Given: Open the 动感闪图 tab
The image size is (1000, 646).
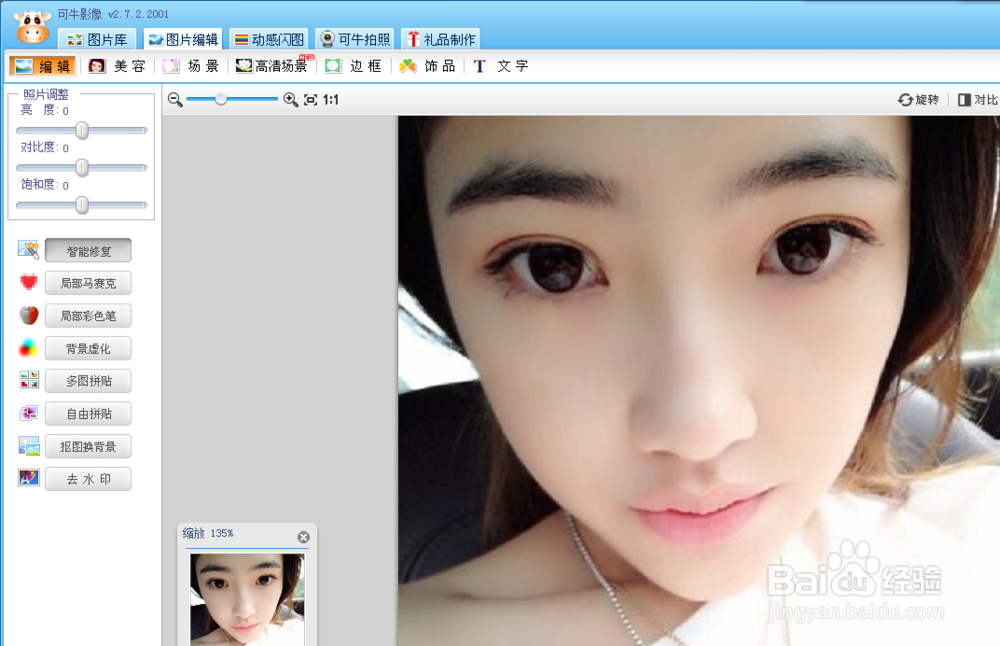Looking at the screenshot, I should (x=268, y=40).
